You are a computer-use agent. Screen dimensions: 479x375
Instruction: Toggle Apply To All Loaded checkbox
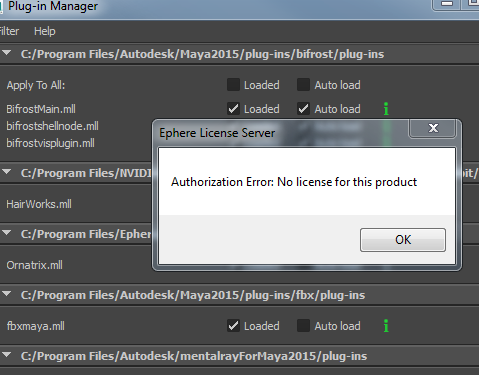tap(233, 85)
